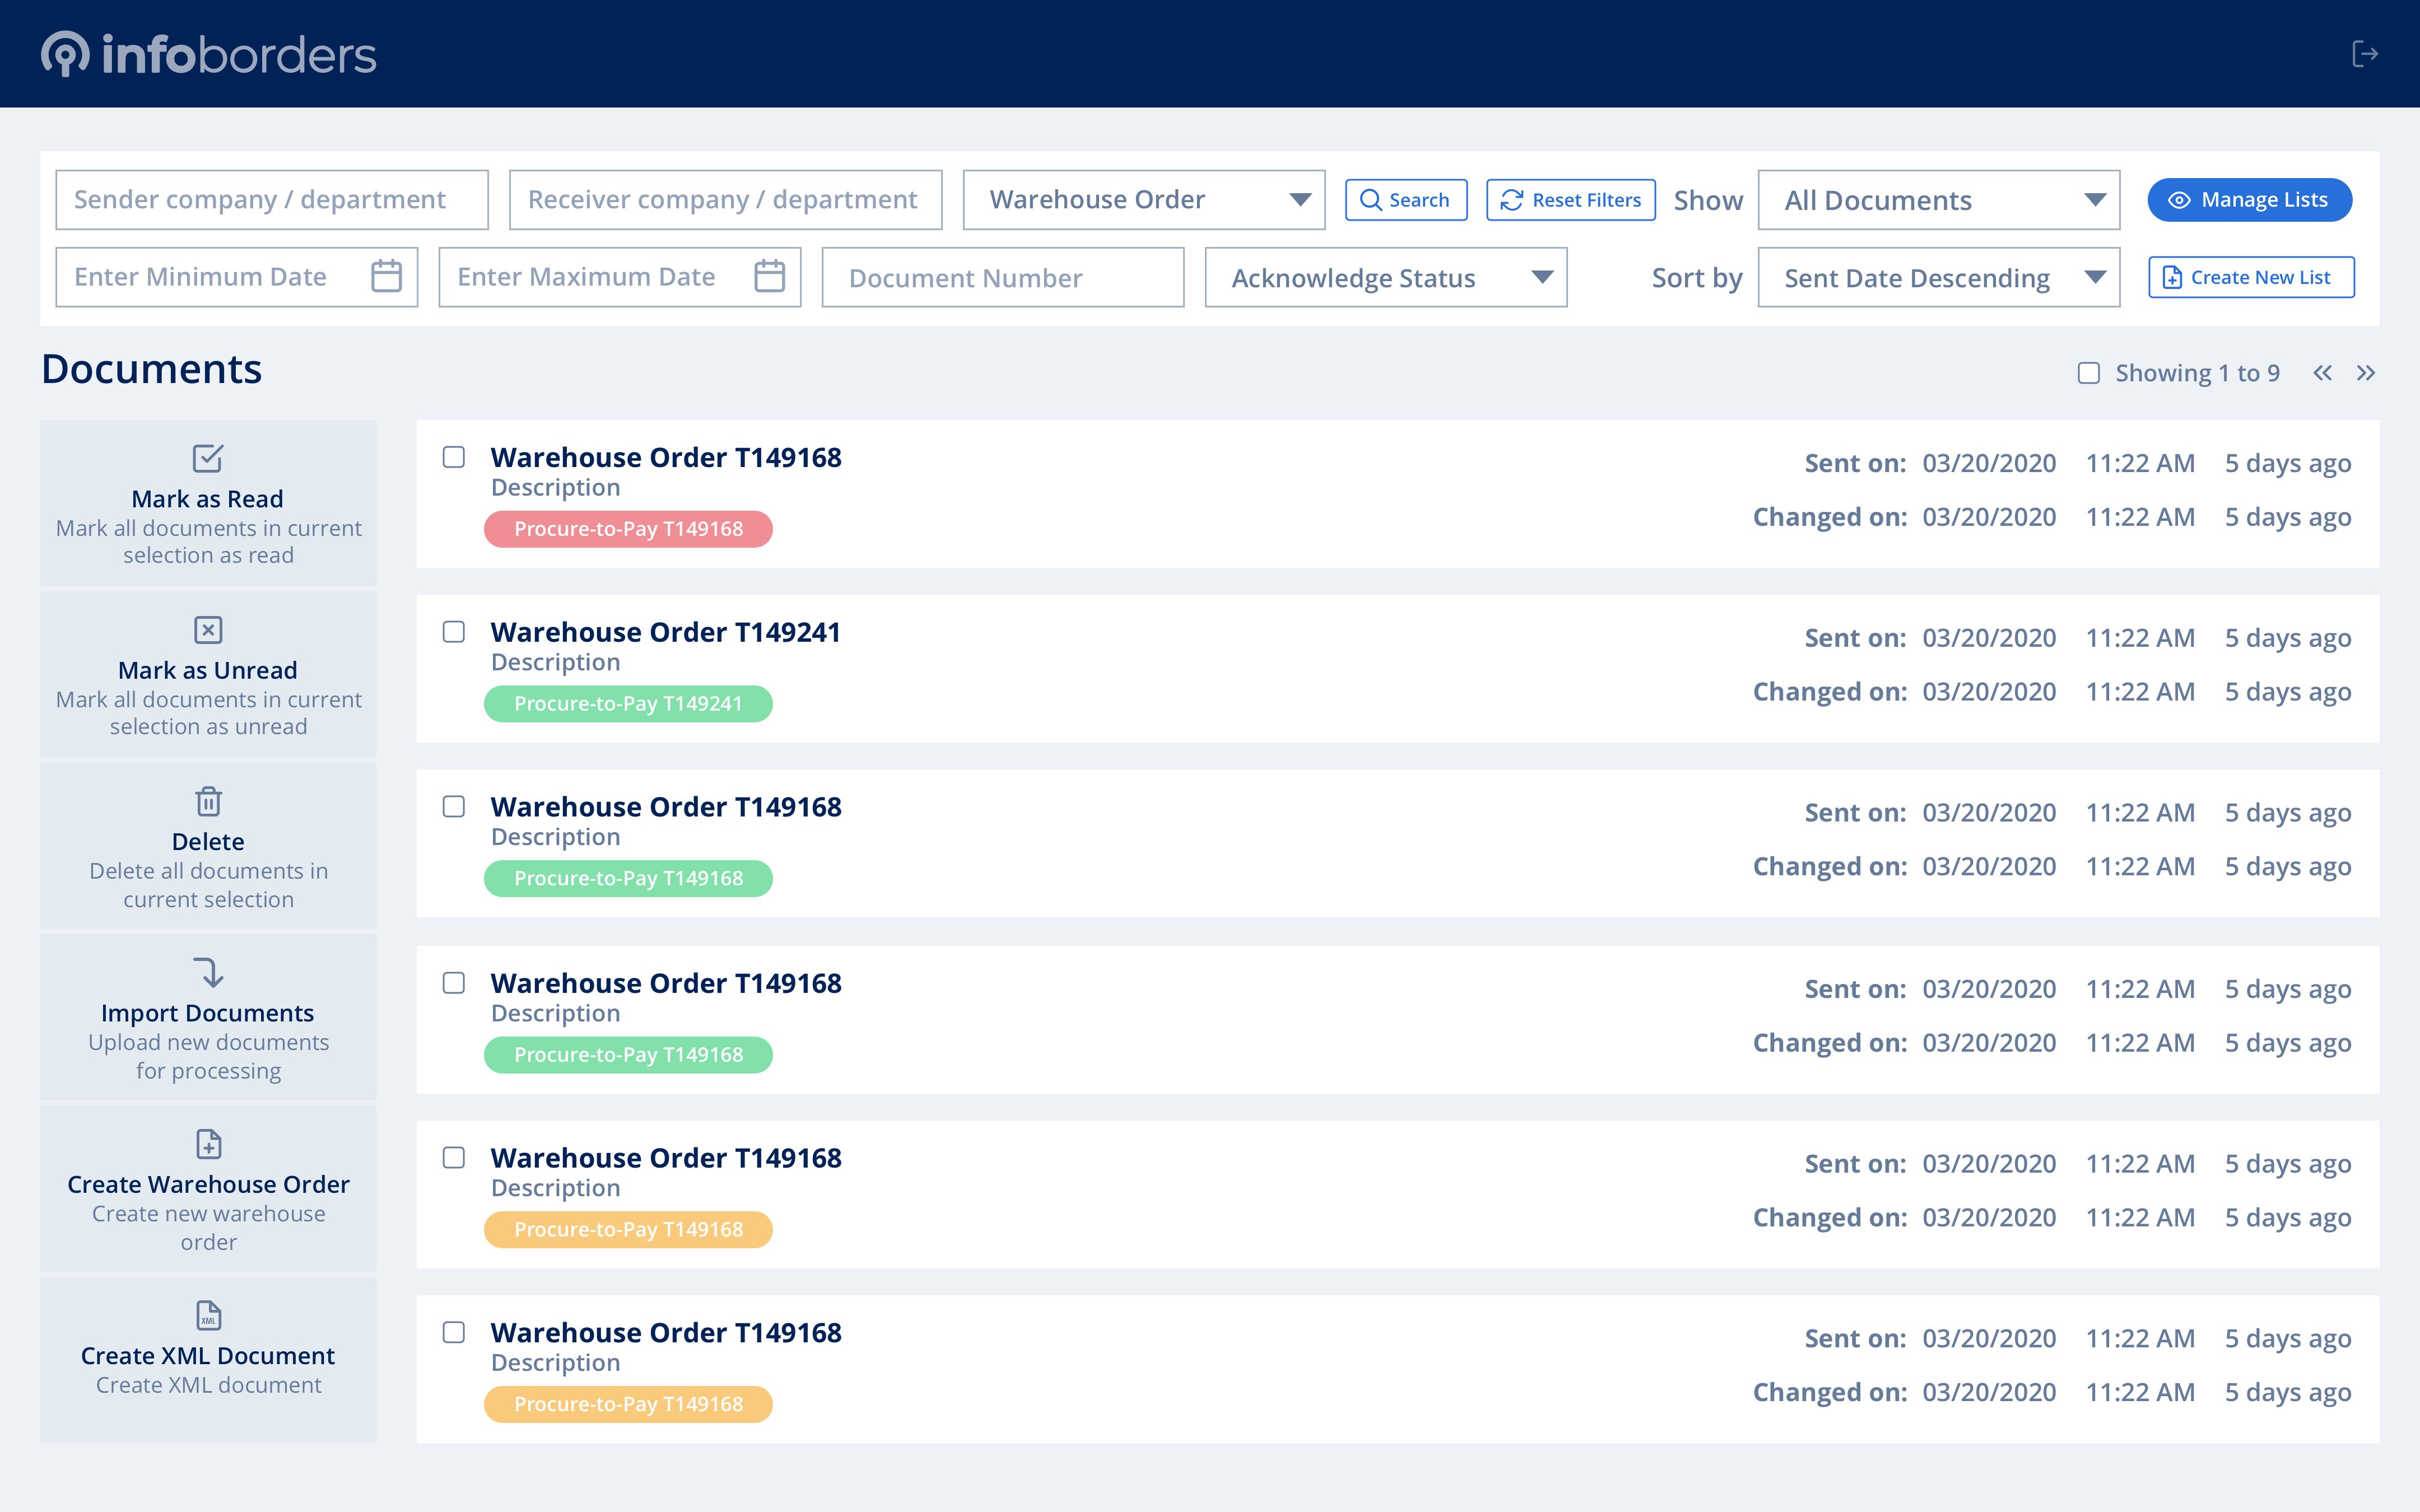Open the minimum date calendar icon

point(386,276)
